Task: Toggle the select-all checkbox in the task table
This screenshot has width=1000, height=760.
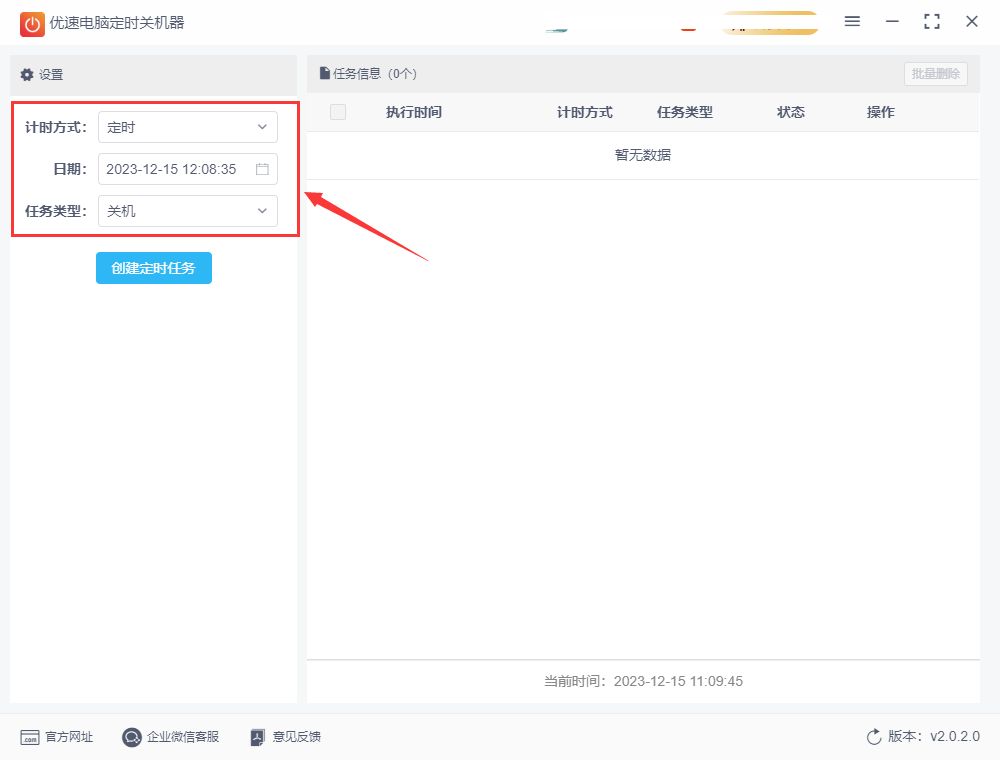Action: click(x=338, y=112)
